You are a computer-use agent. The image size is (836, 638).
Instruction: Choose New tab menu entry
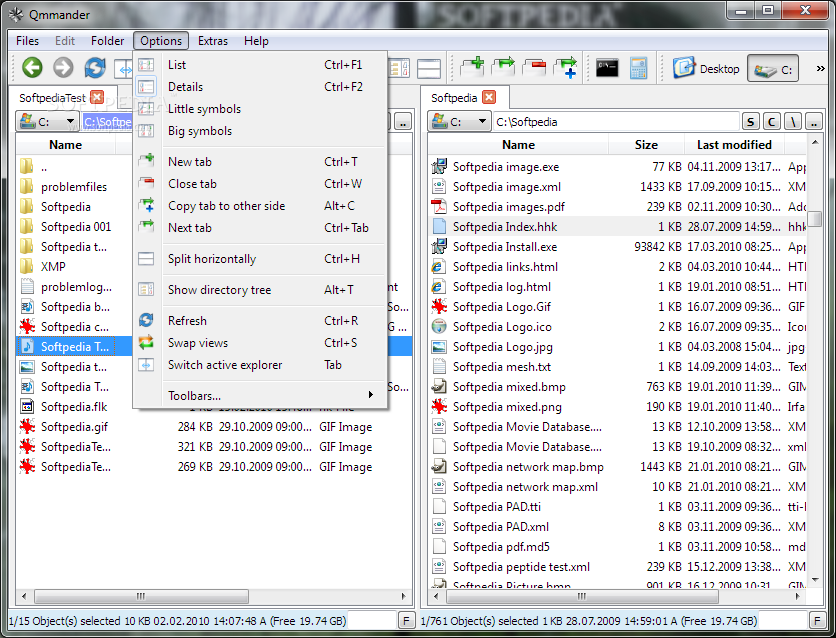[260, 161]
